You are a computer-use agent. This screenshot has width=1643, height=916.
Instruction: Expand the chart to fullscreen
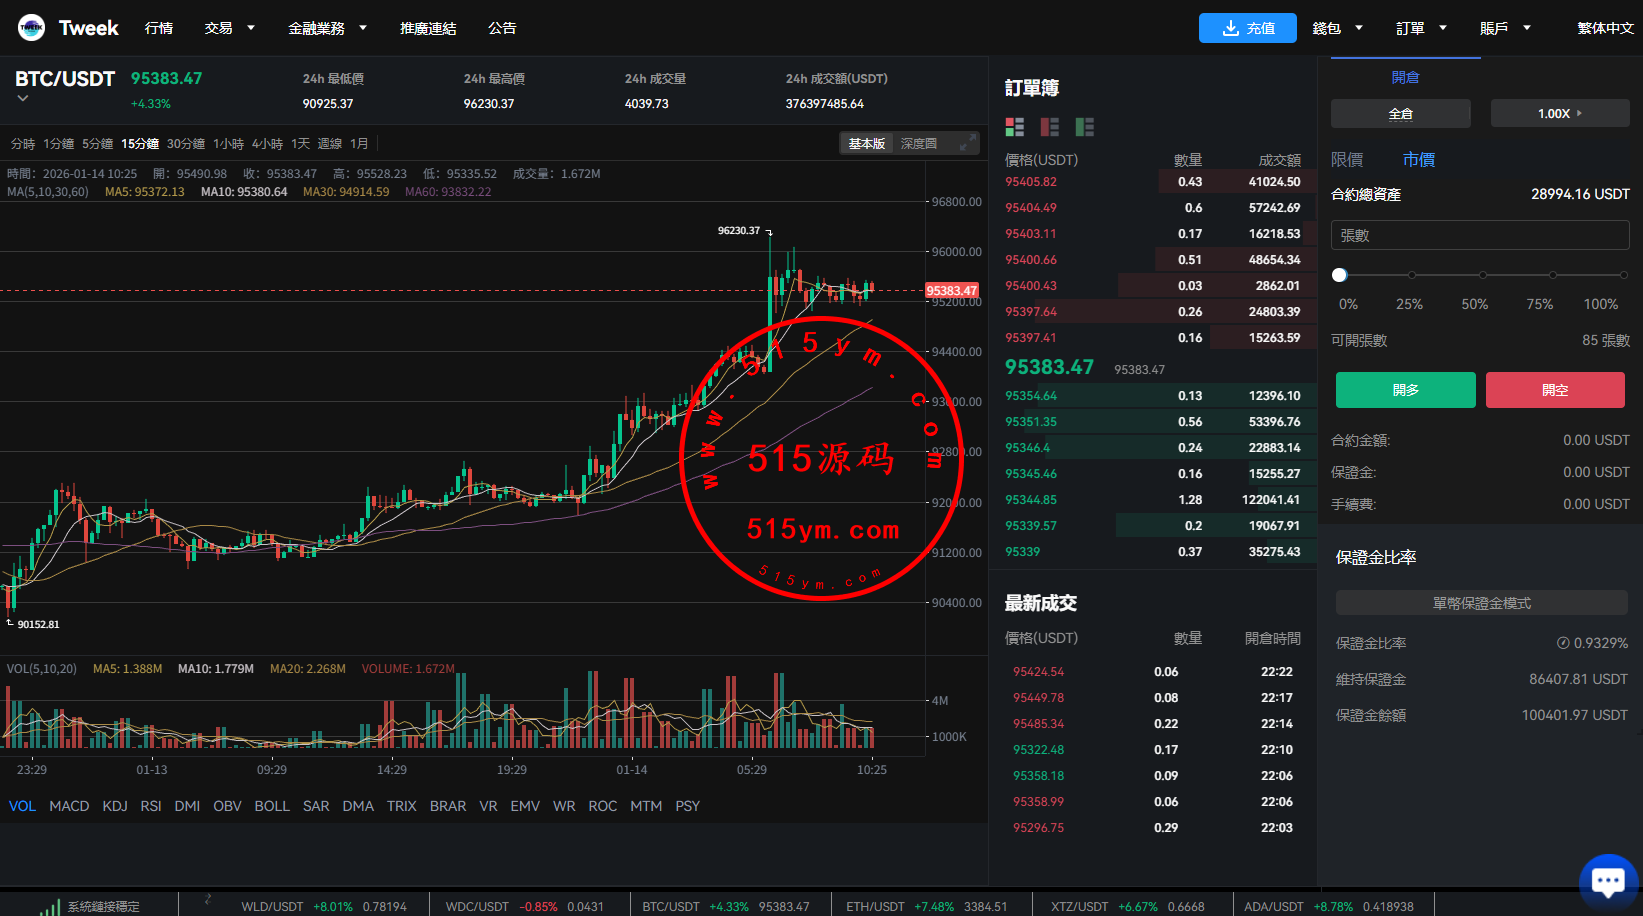[x=966, y=144]
